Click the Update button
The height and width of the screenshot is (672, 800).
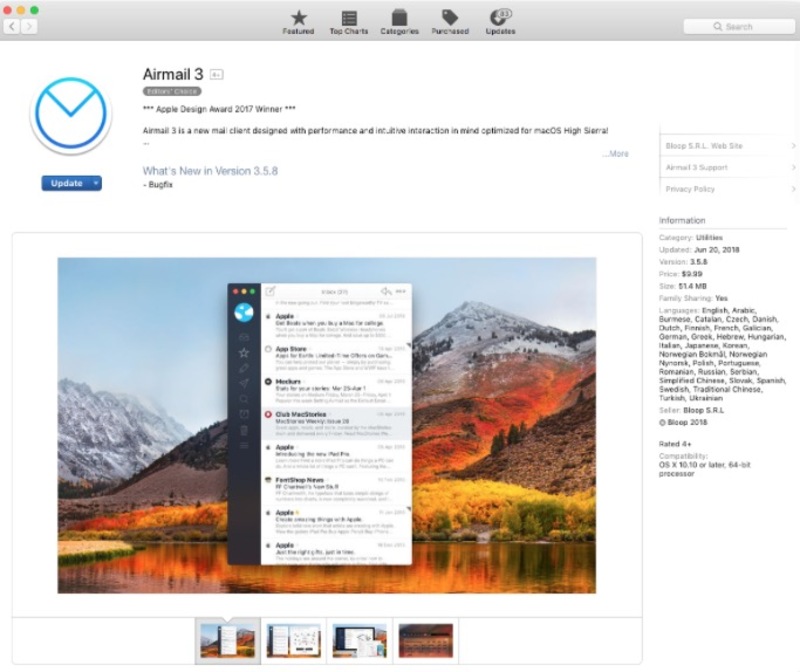(66, 183)
